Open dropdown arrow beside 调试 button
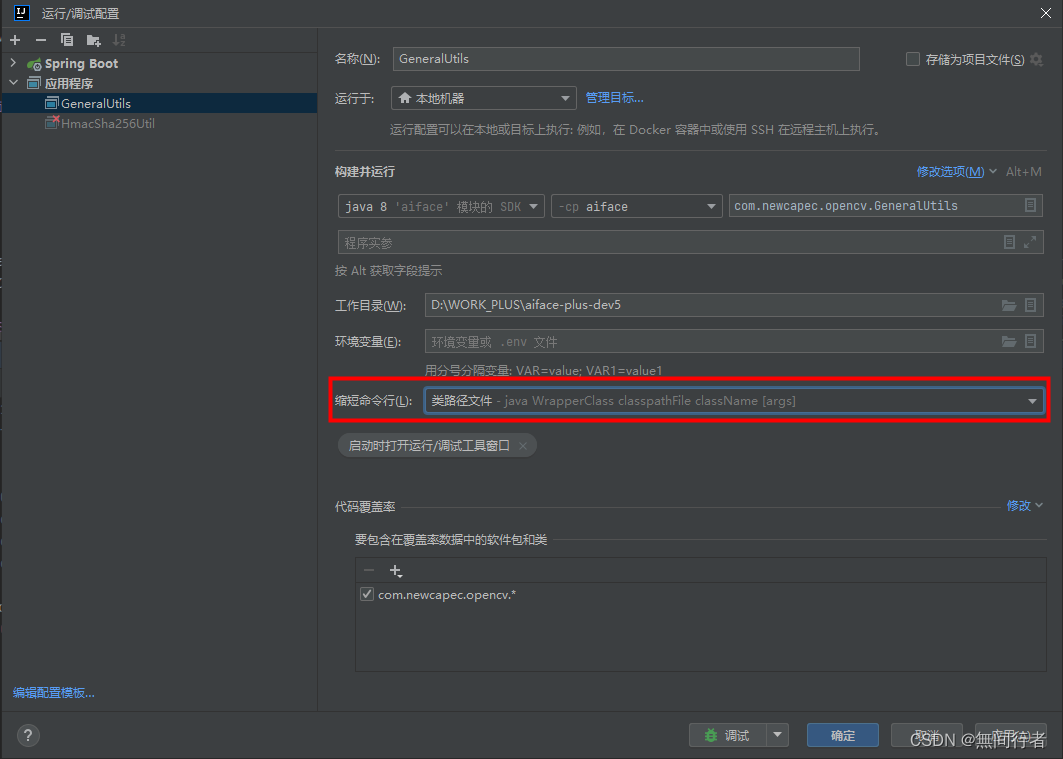Image resolution: width=1063 pixels, height=759 pixels. click(778, 735)
